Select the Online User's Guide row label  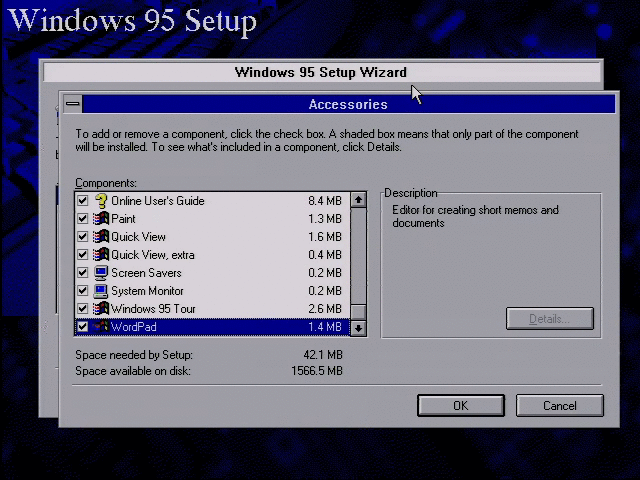(158, 201)
